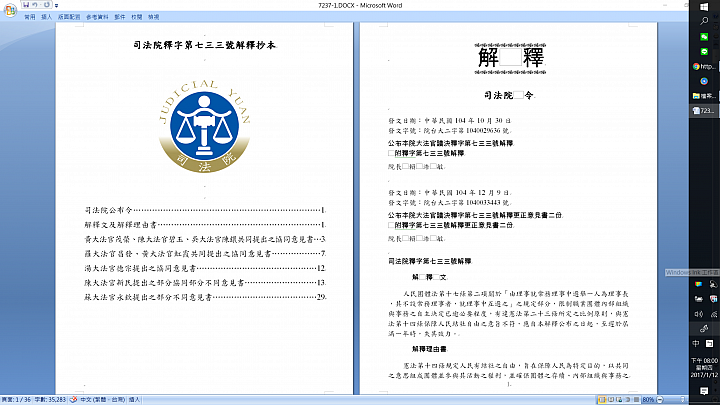
Task: Click the heading 司法院釋字第七三三號解釋
Action: coord(430,261)
